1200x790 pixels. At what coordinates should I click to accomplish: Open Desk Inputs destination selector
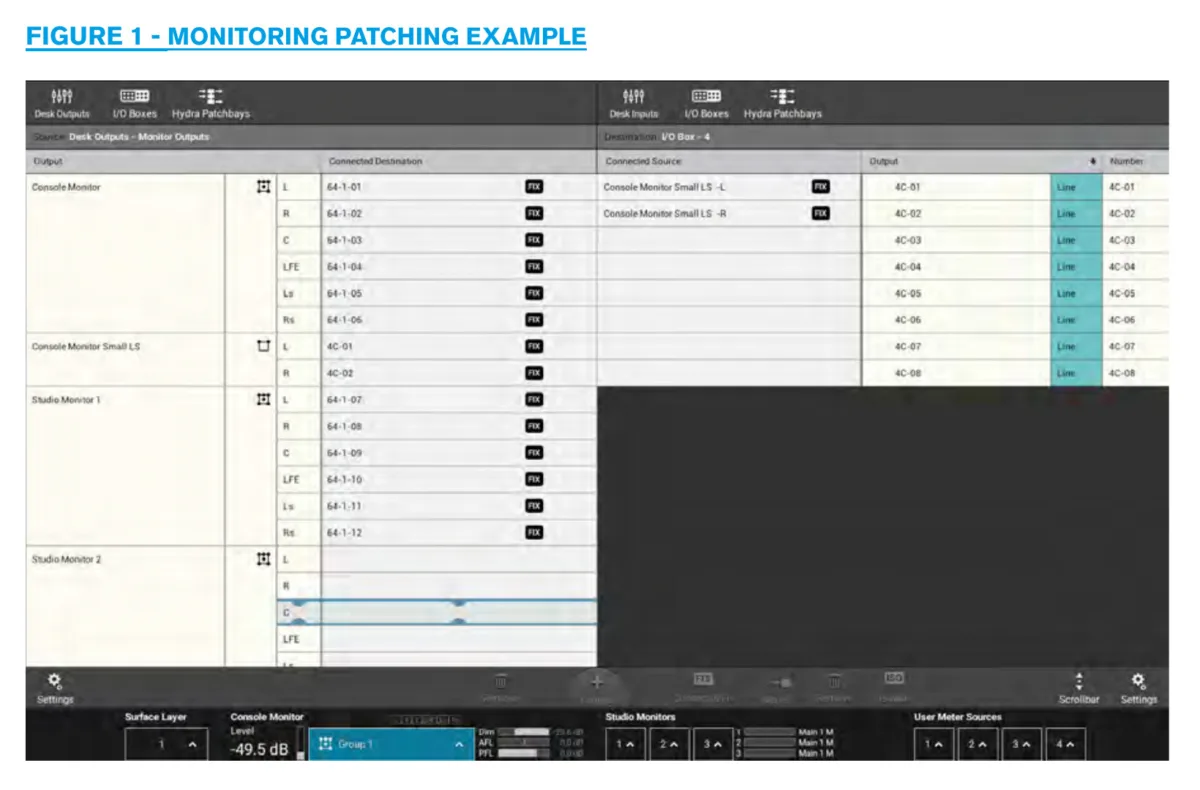[x=633, y=103]
